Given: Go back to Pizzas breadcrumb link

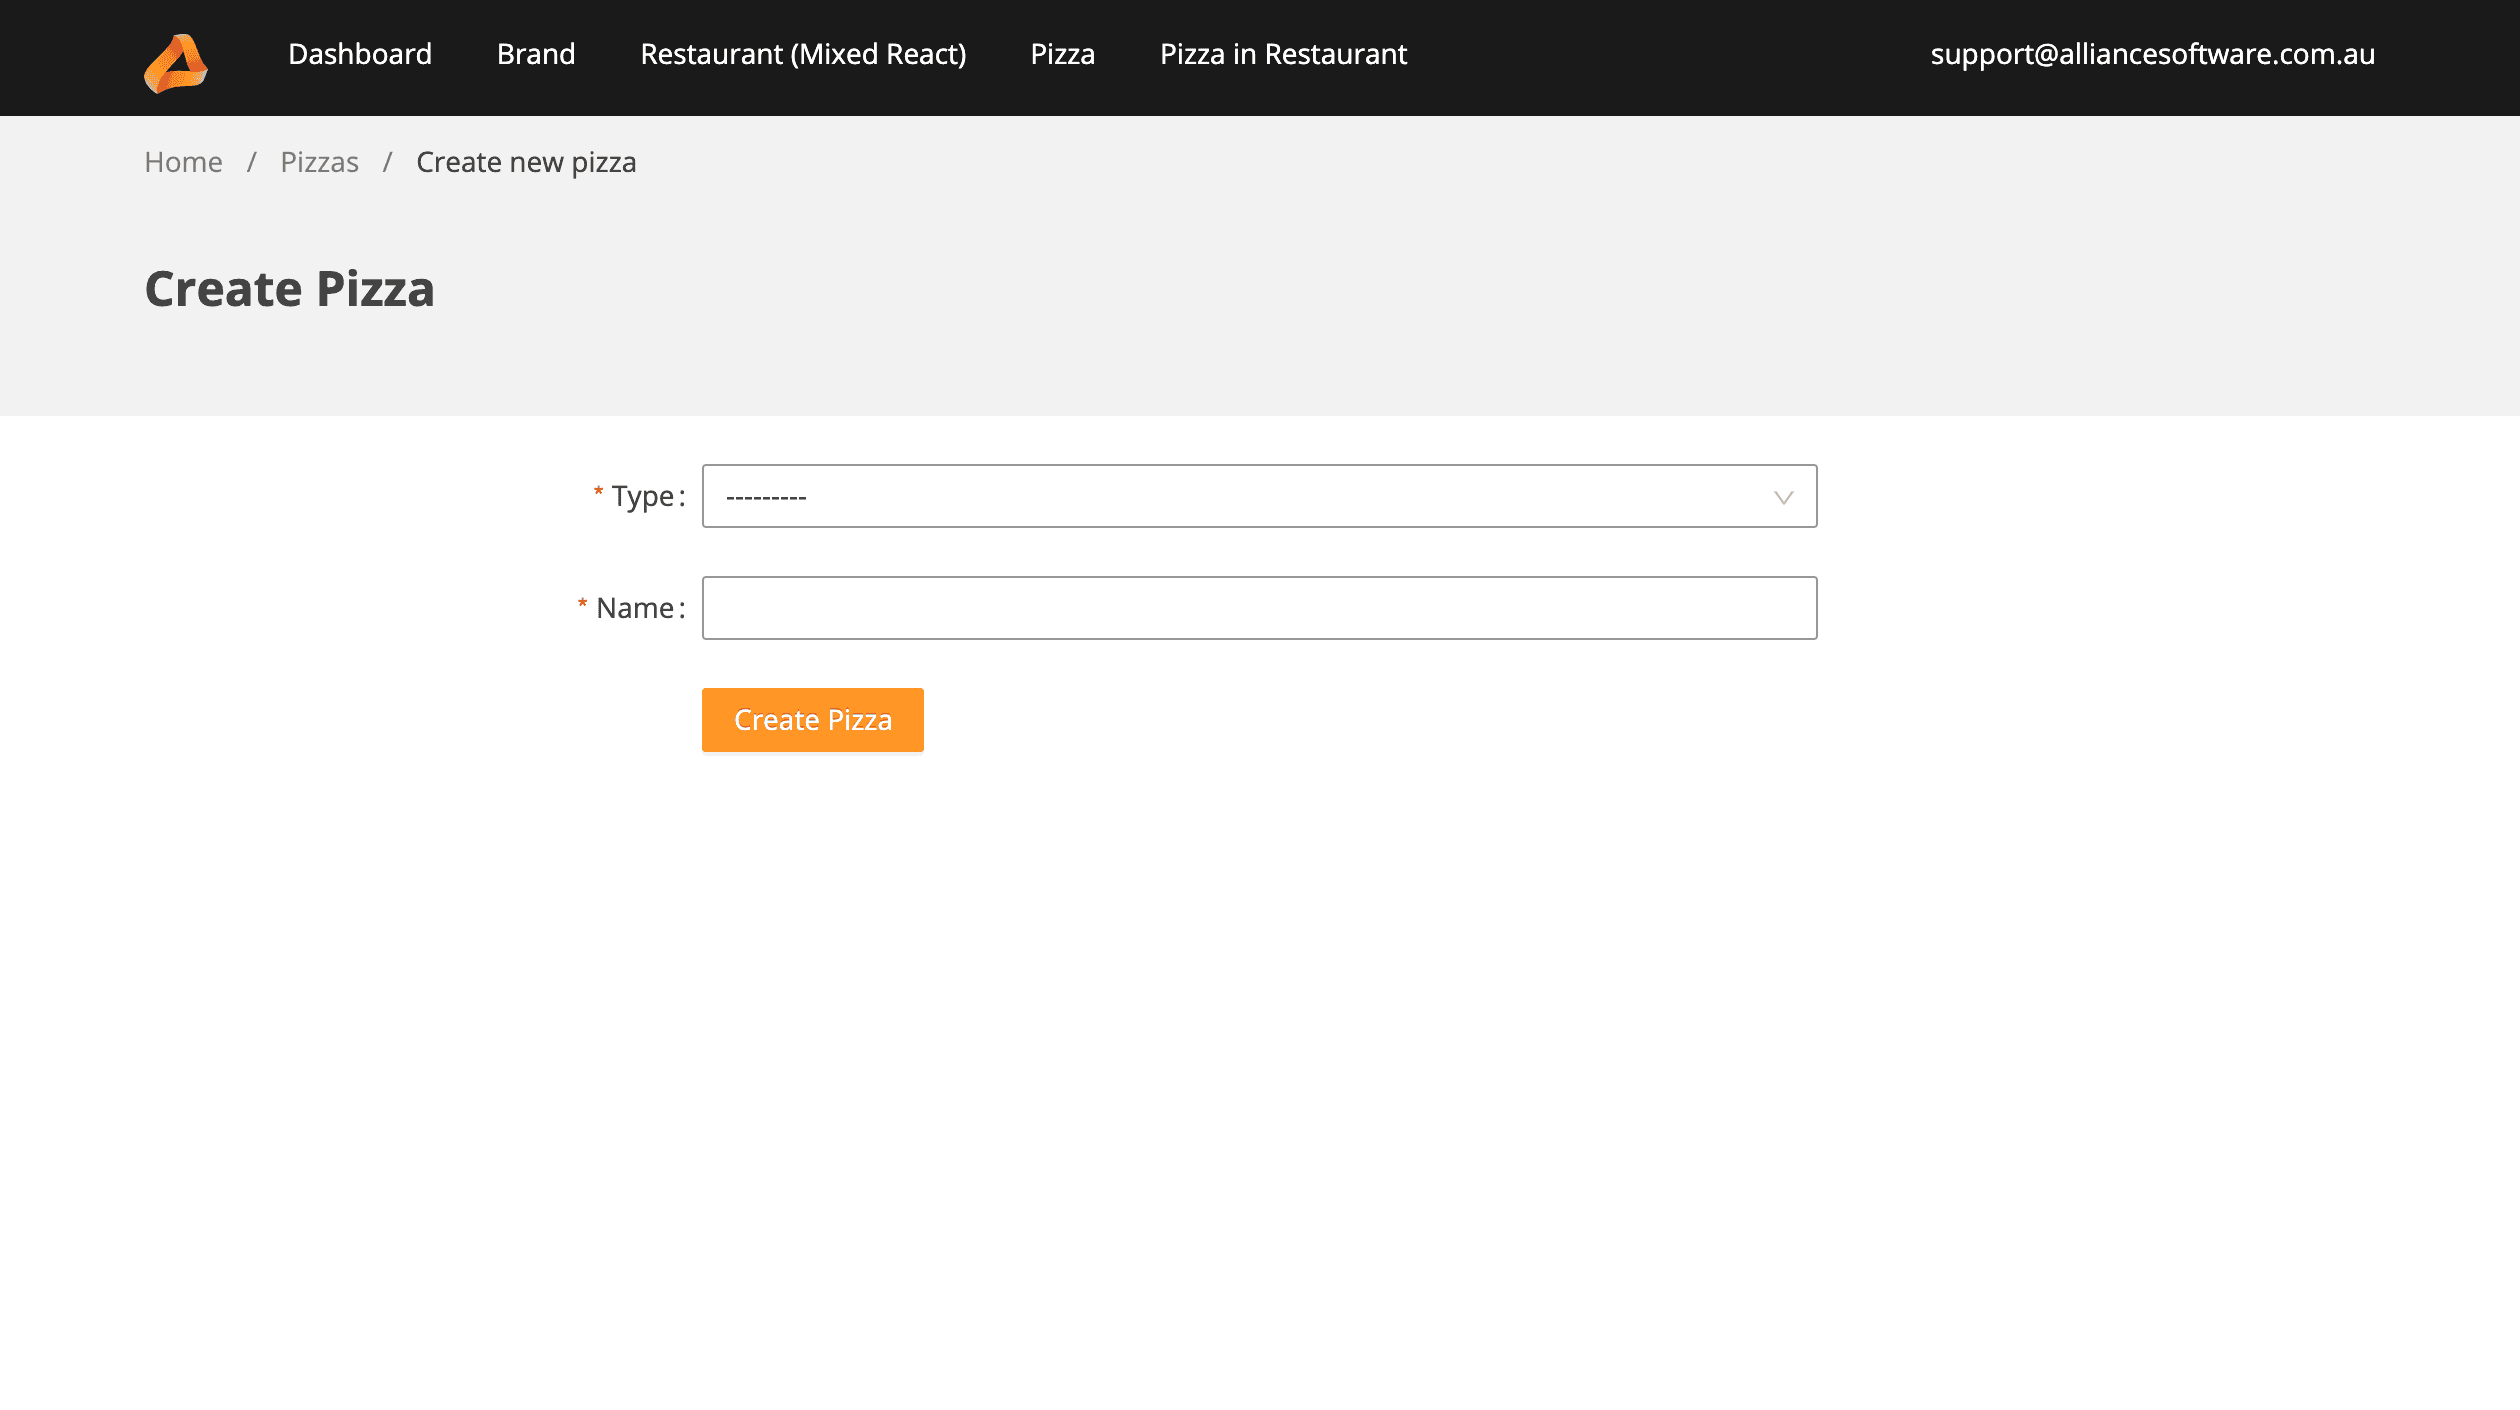Looking at the screenshot, I should click(x=319, y=162).
